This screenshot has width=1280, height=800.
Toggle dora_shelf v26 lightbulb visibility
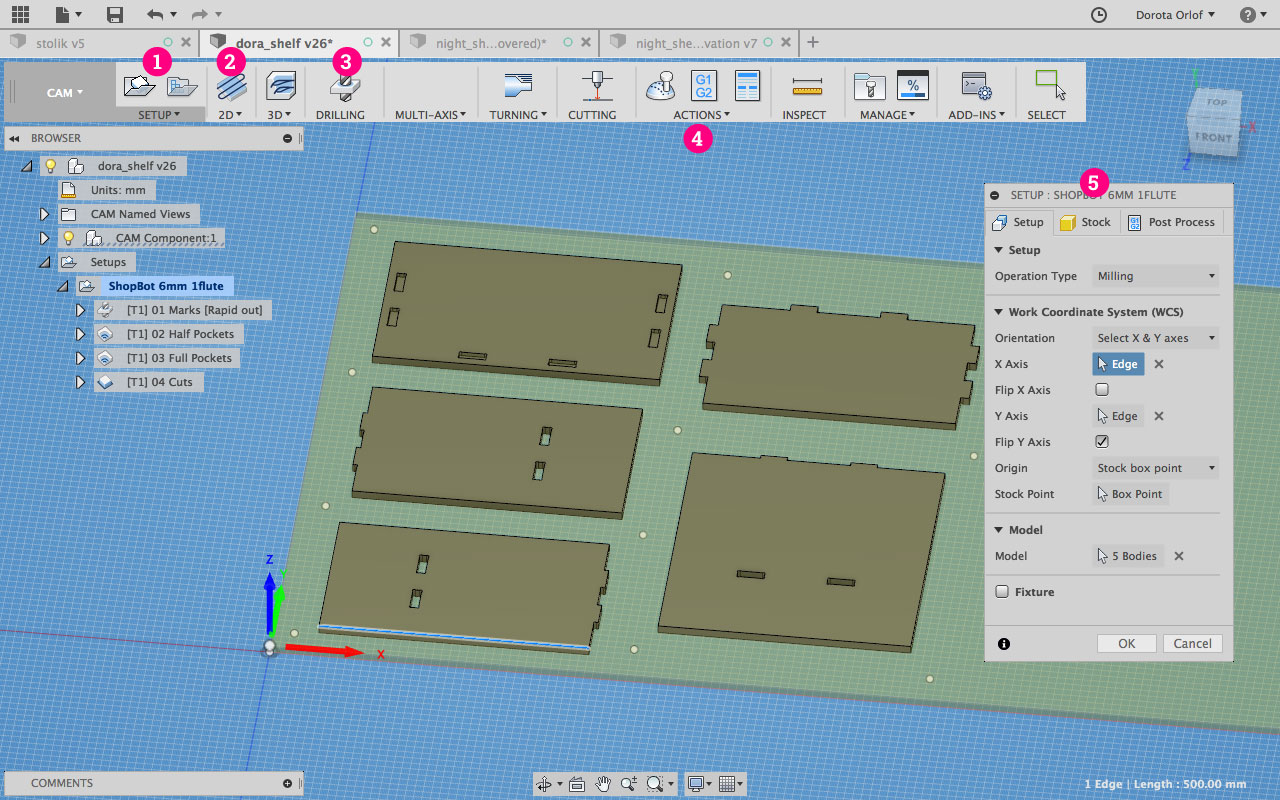pos(51,166)
